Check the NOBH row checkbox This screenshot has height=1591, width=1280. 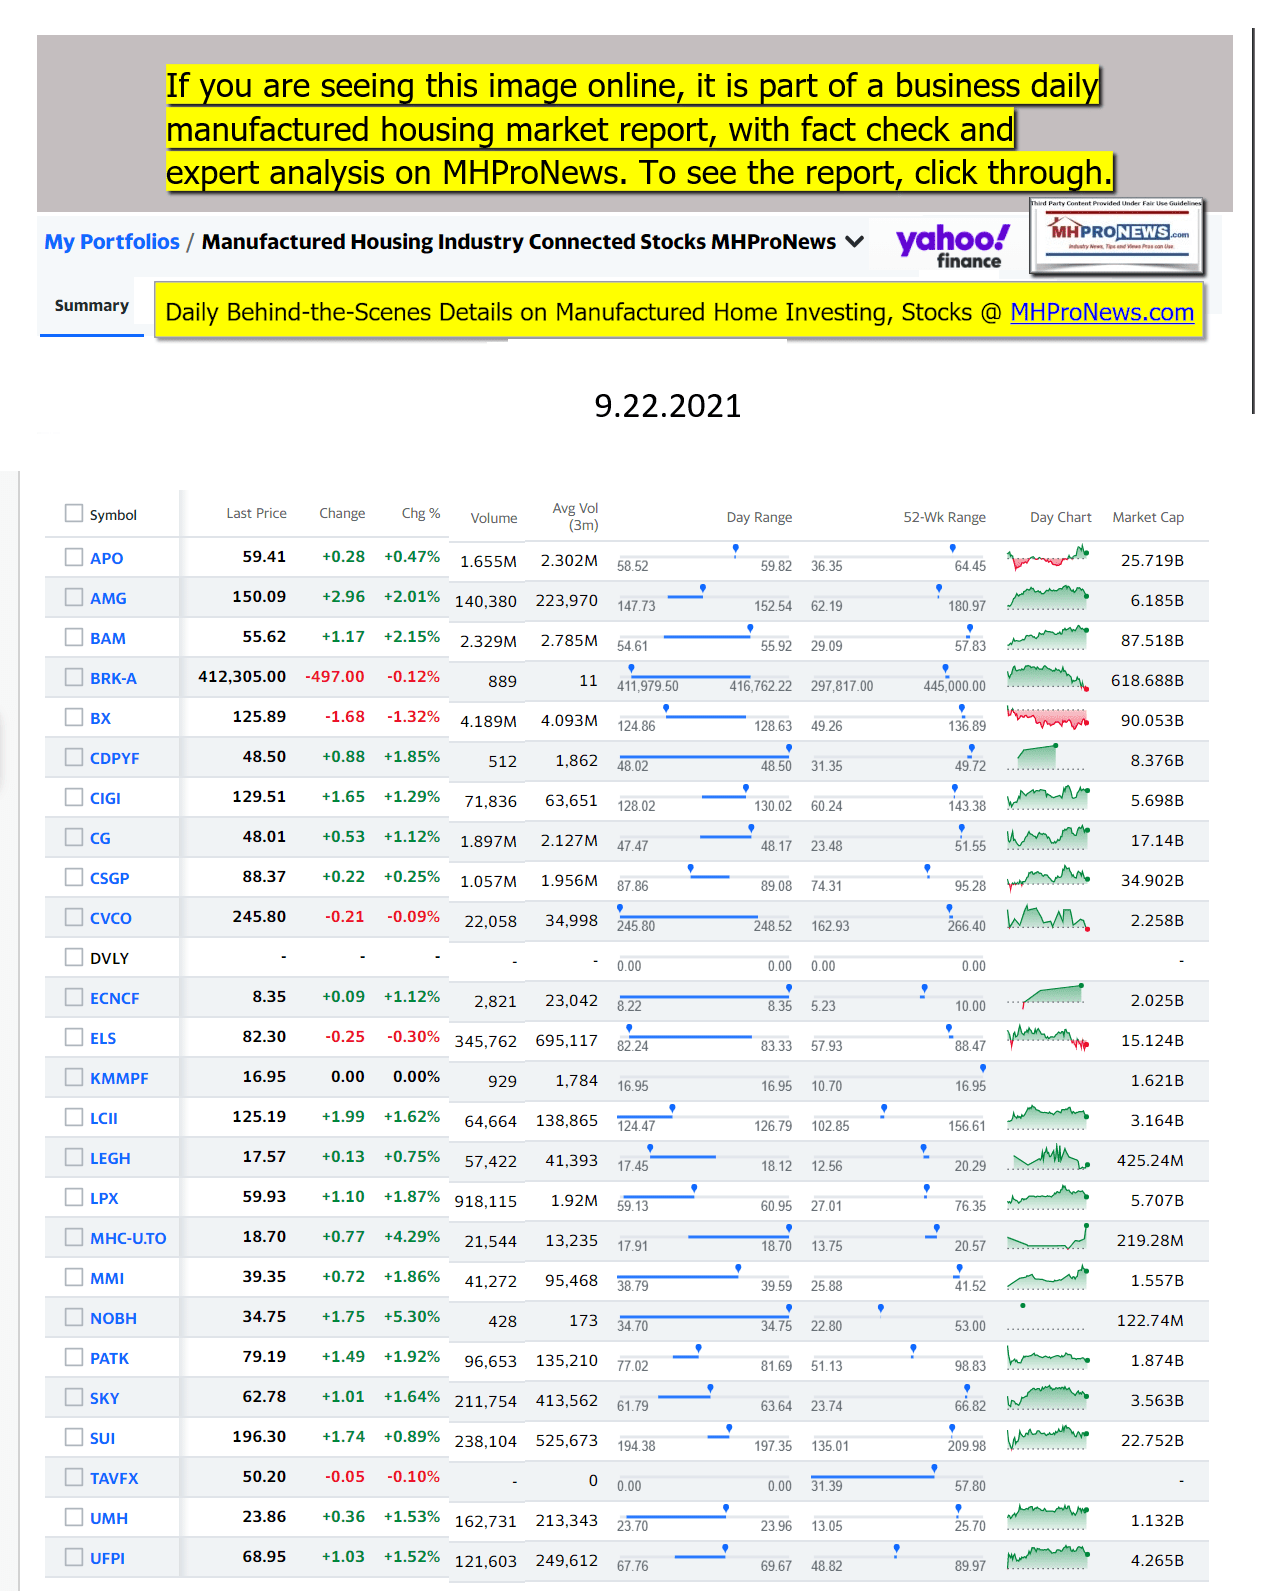coord(74,1317)
